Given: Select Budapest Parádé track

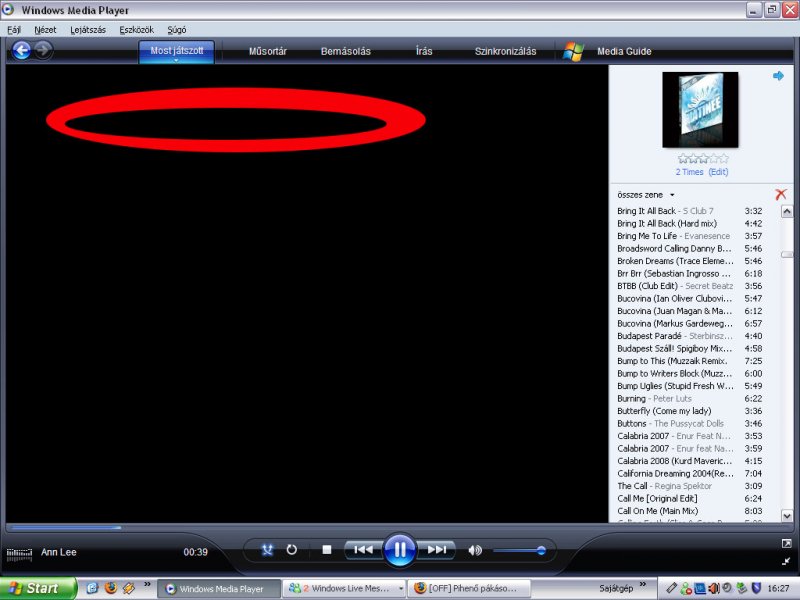Looking at the screenshot, I should tap(689, 336).
